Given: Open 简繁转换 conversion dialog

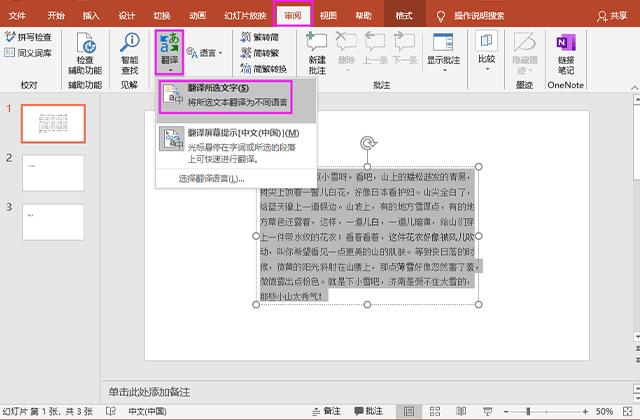Looking at the screenshot, I should (263, 69).
